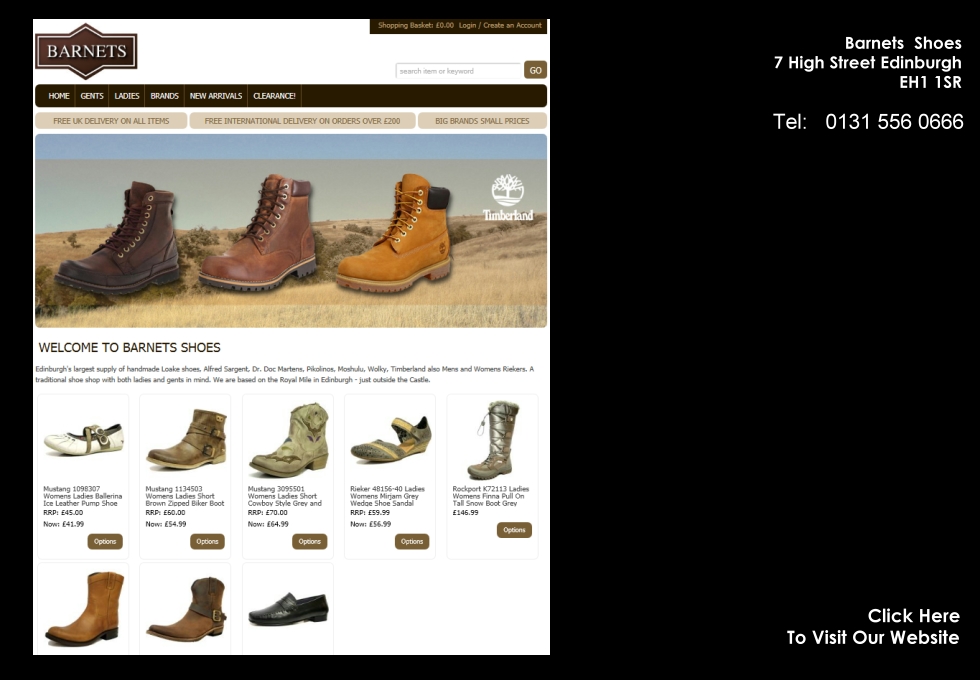Click Options for Rieker 48156-40 sandal
The image size is (980, 680).
click(412, 541)
